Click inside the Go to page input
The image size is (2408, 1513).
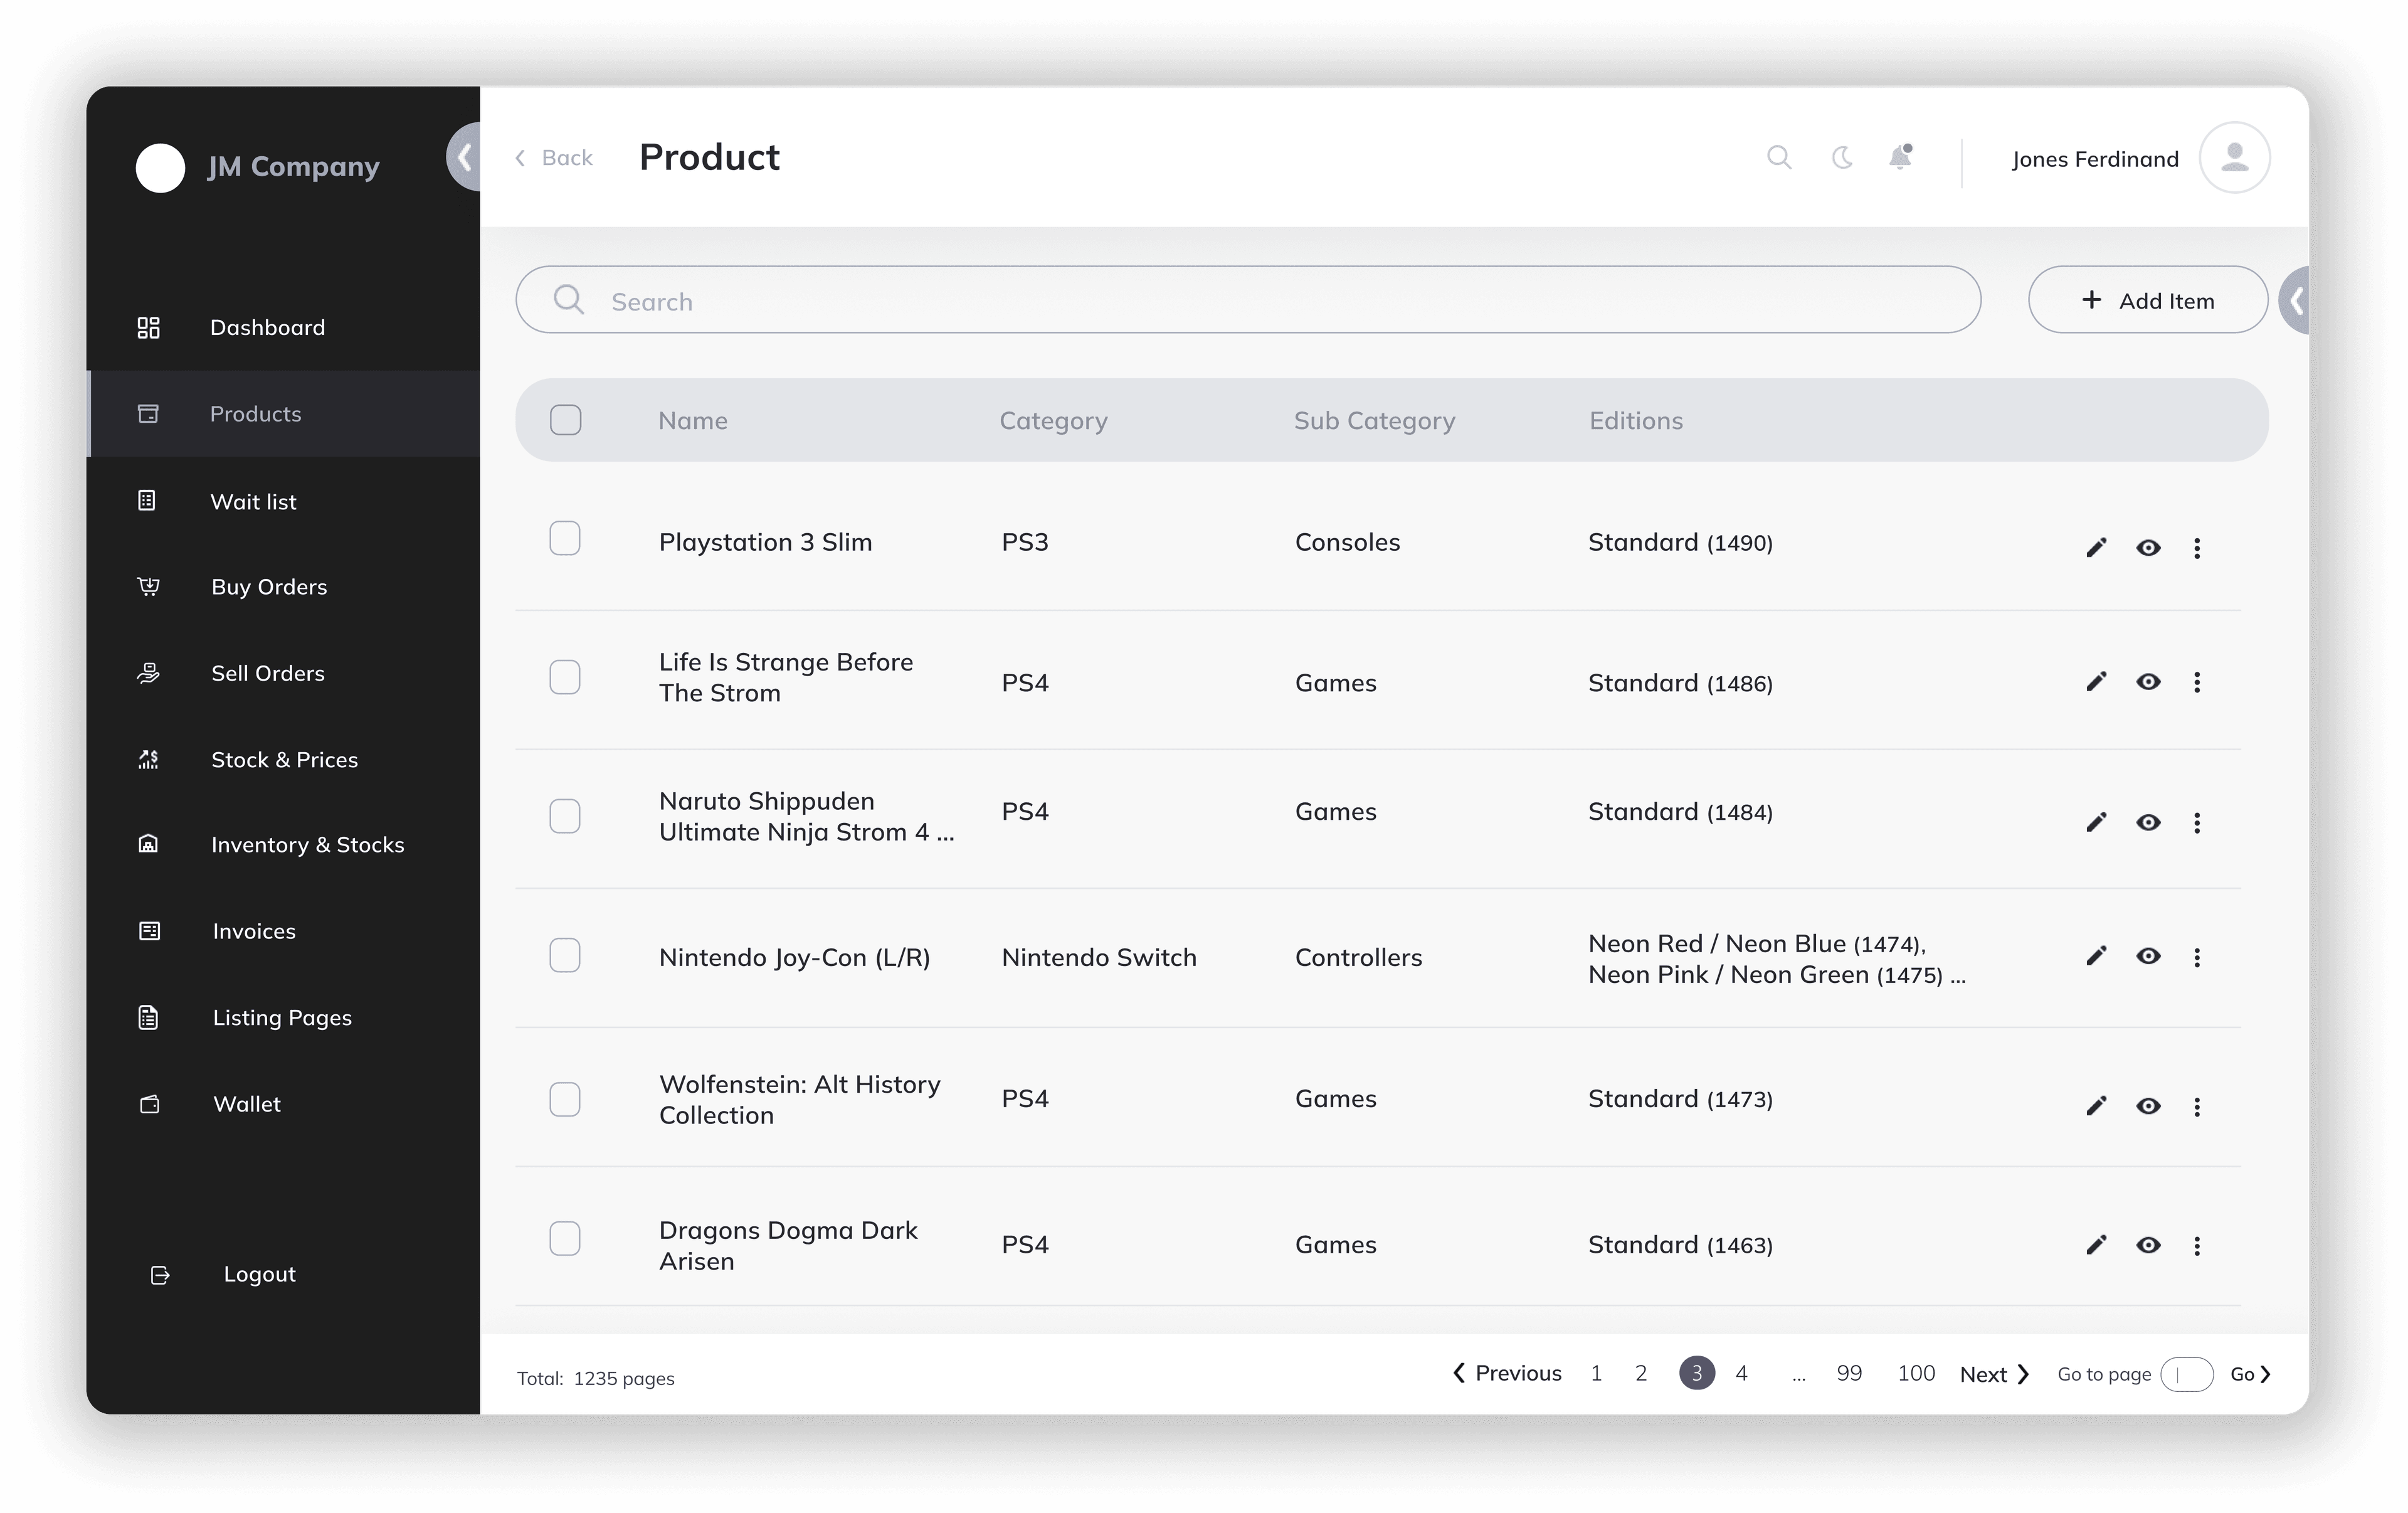2189,1374
